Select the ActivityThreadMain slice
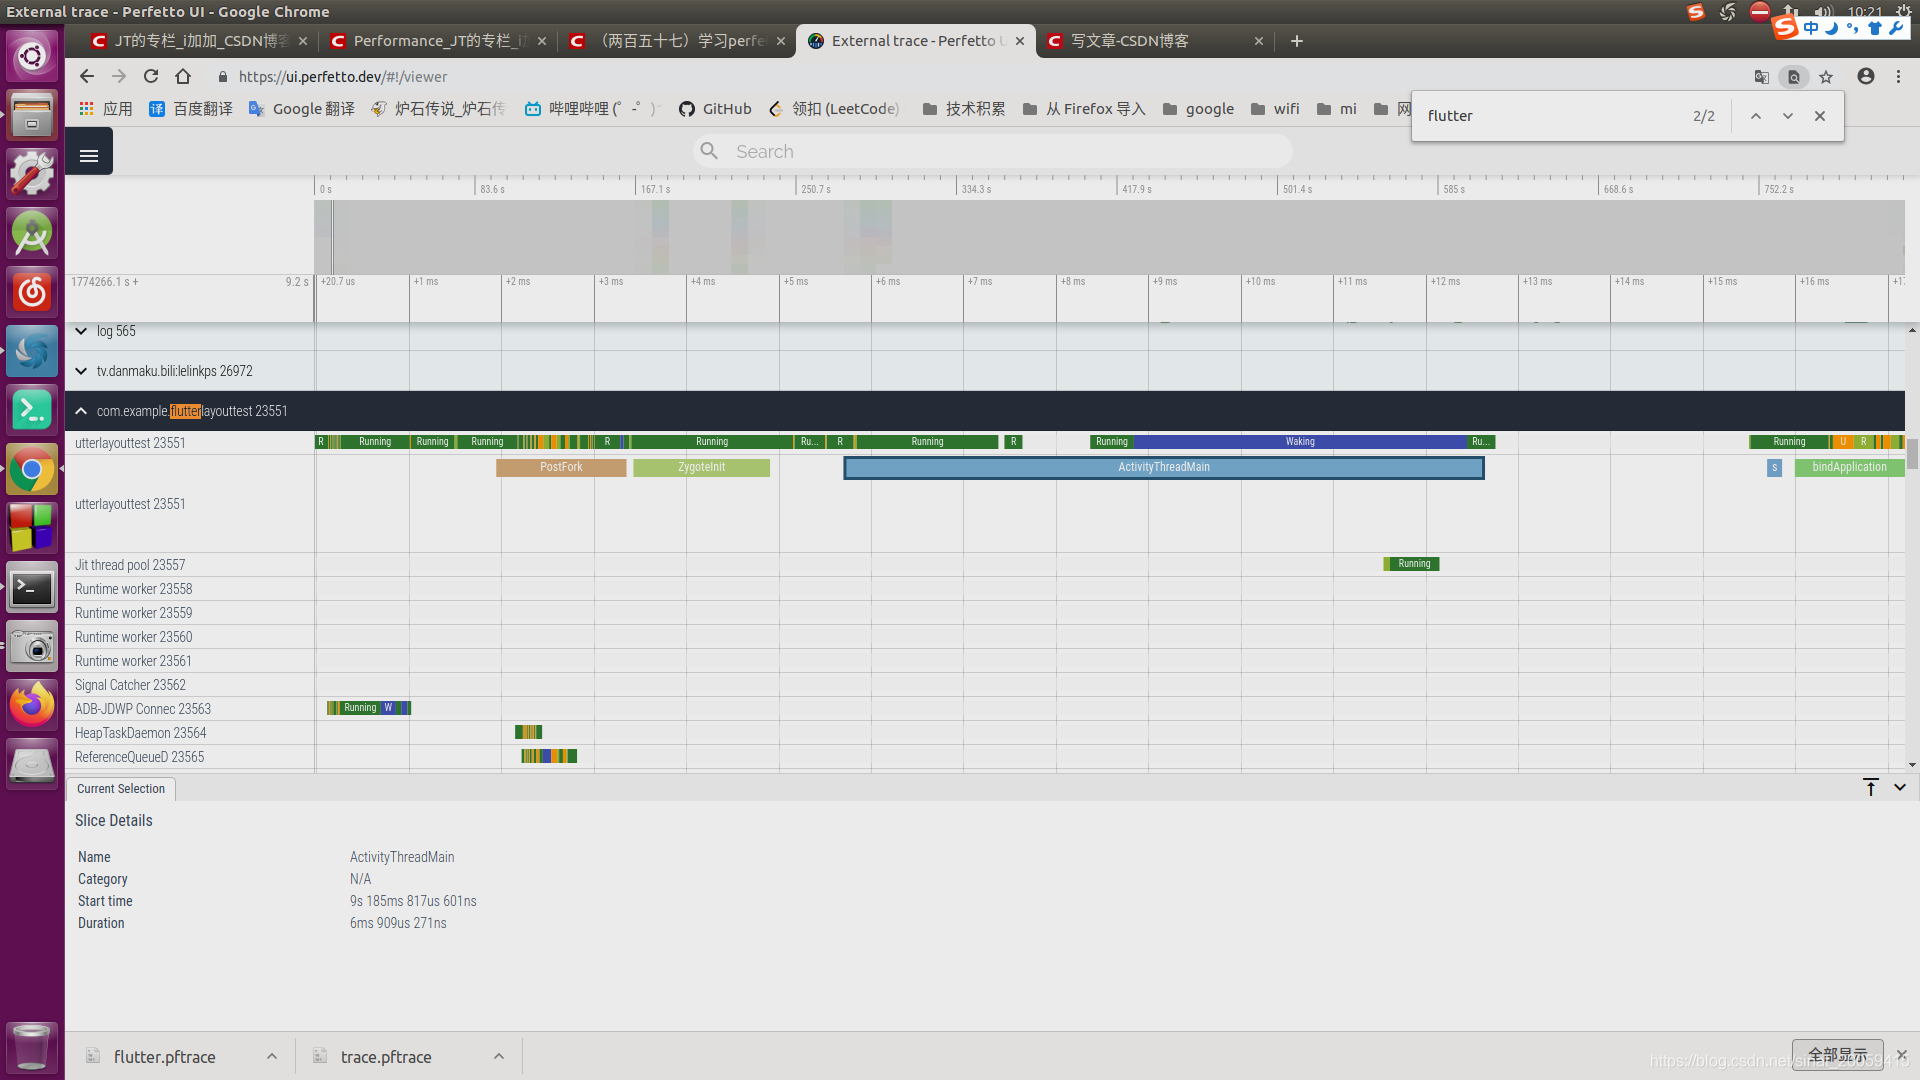1920x1080 pixels. click(1163, 468)
